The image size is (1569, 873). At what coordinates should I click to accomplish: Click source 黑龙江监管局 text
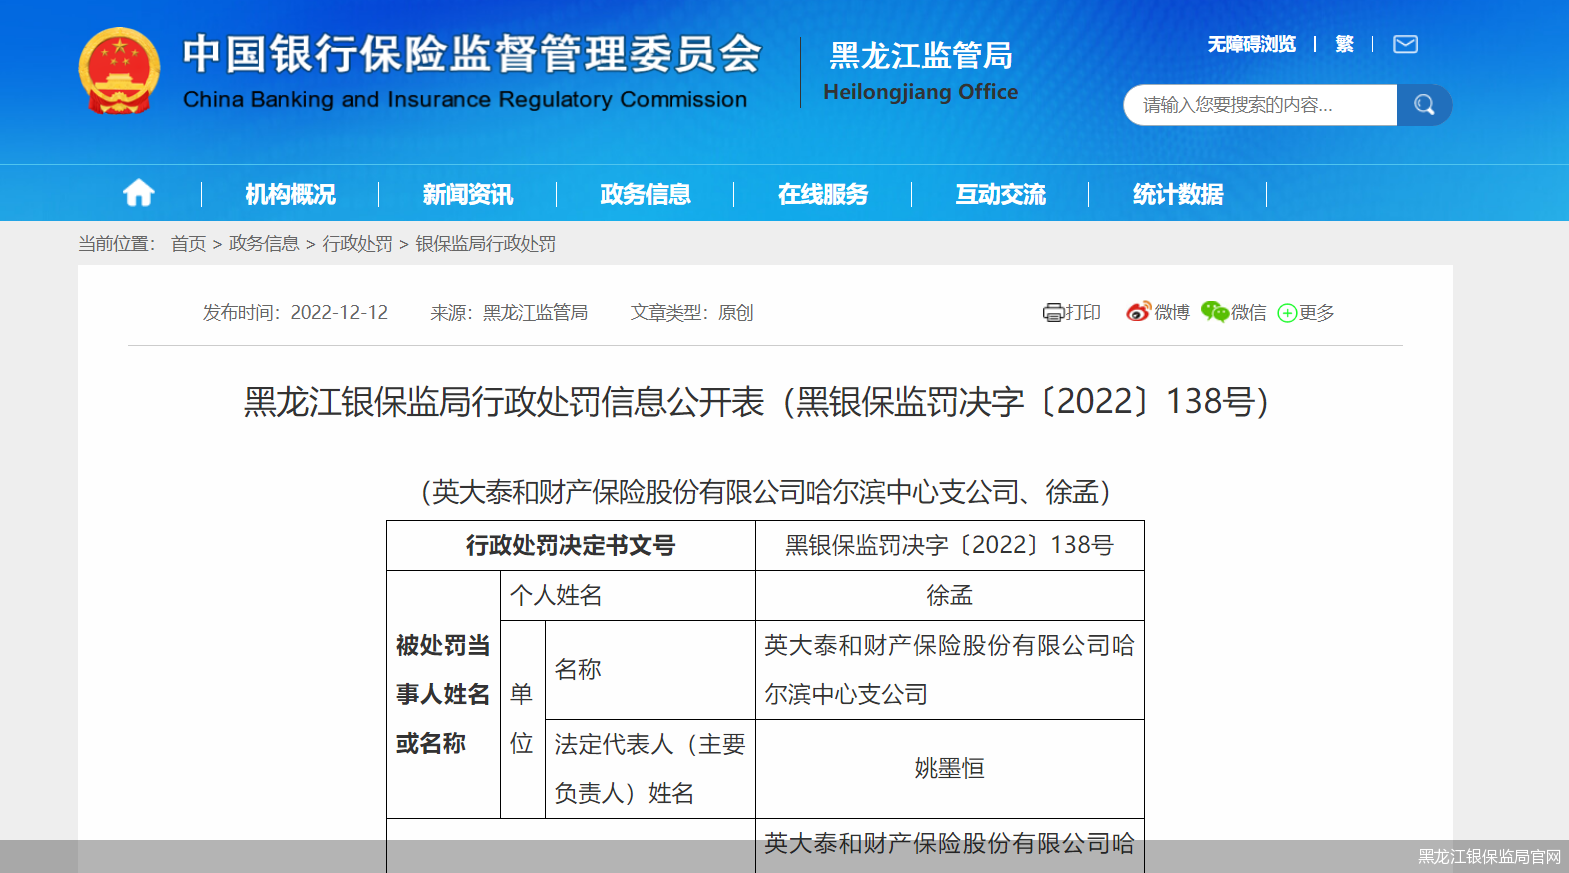535,313
